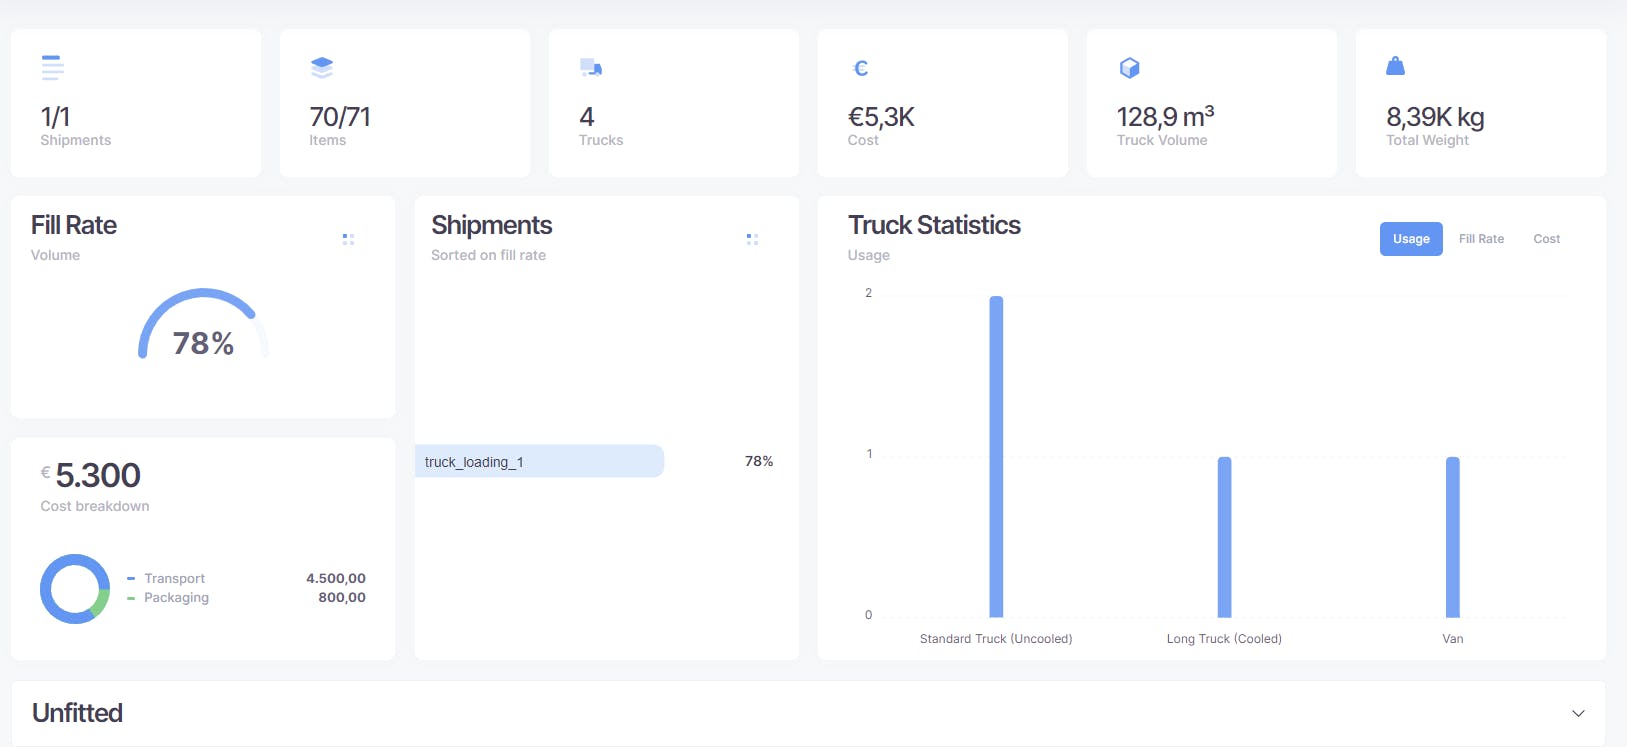Click the Packaging legend entry
Viewport: 1627px width, 747px height.
pos(176,597)
